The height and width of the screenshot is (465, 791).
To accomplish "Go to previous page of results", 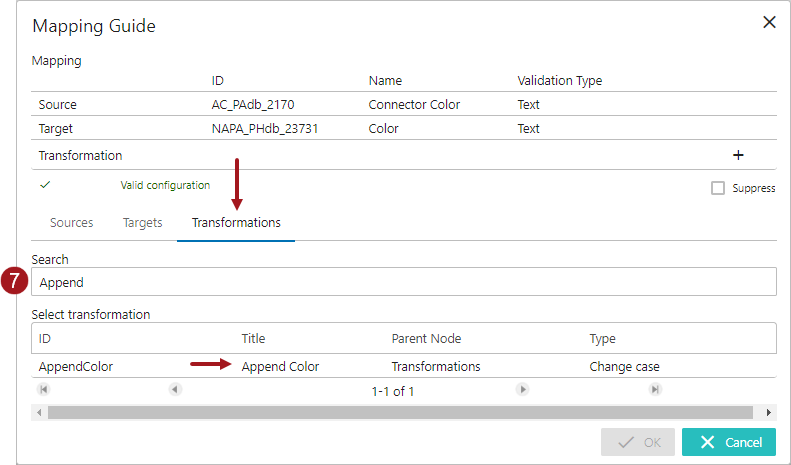I will 175,390.
